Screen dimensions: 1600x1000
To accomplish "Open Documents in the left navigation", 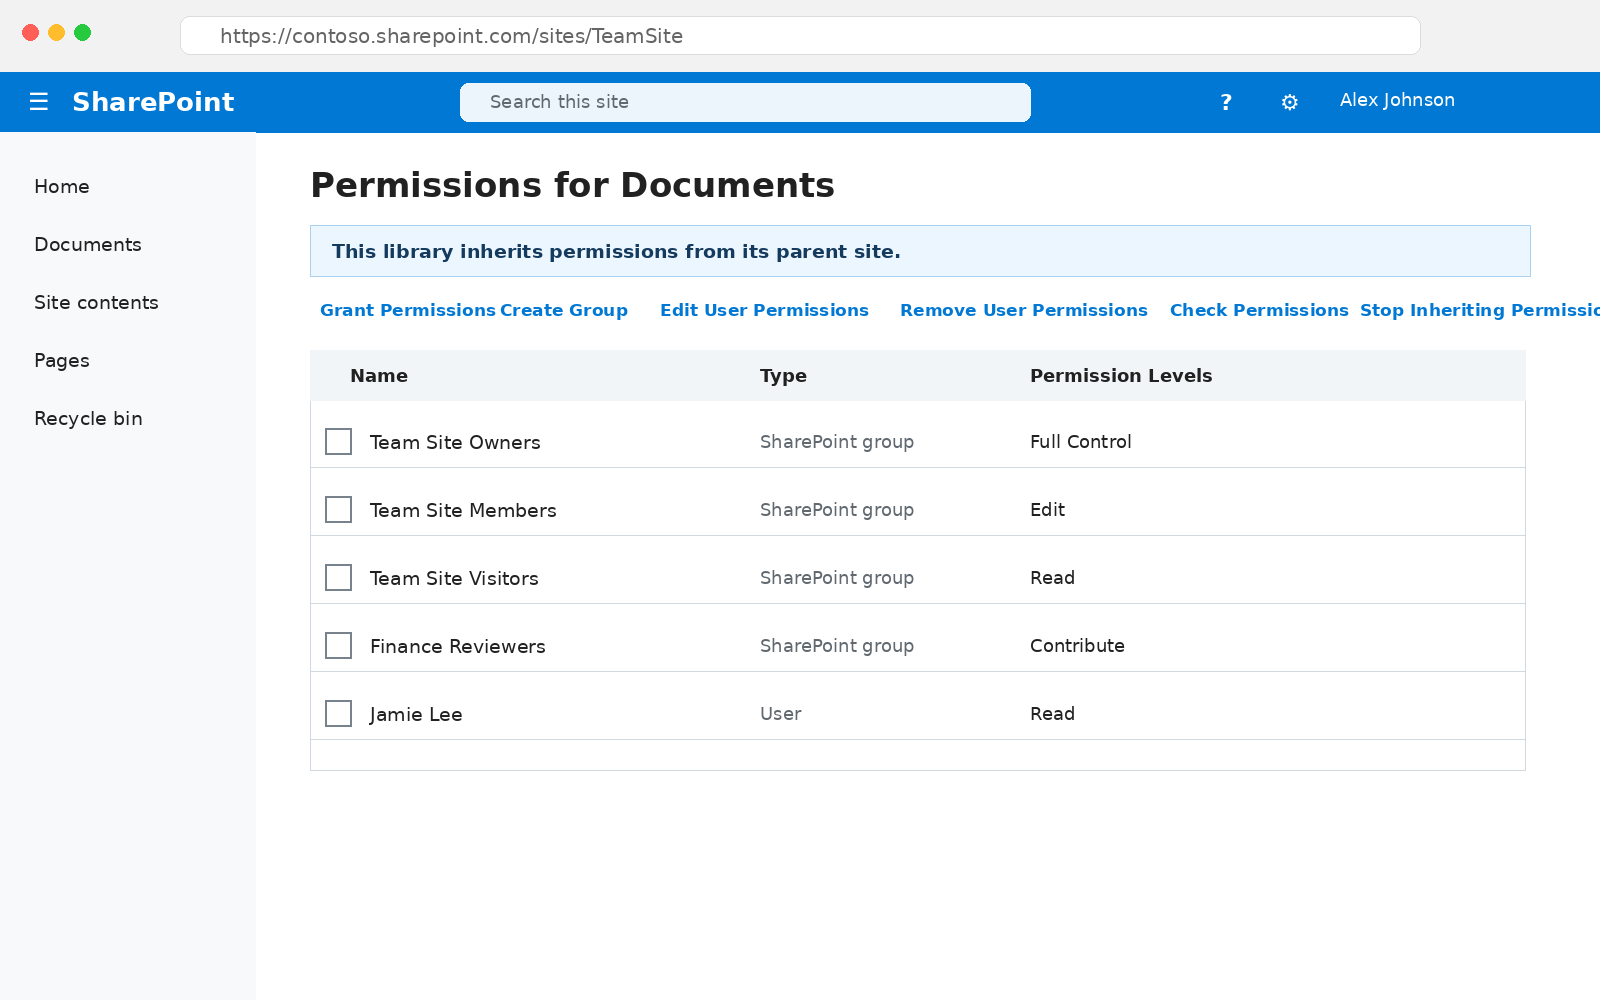I will 88,245.
